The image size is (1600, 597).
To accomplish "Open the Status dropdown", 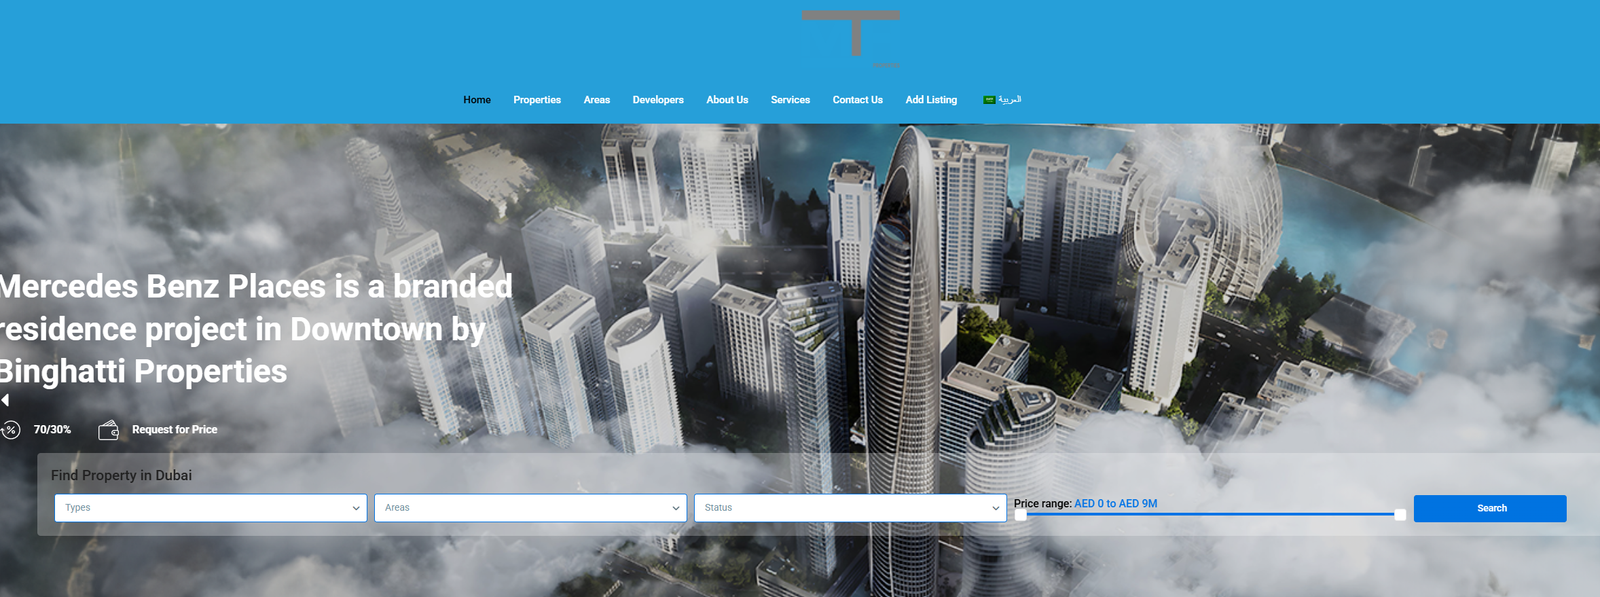I will [850, 508].
